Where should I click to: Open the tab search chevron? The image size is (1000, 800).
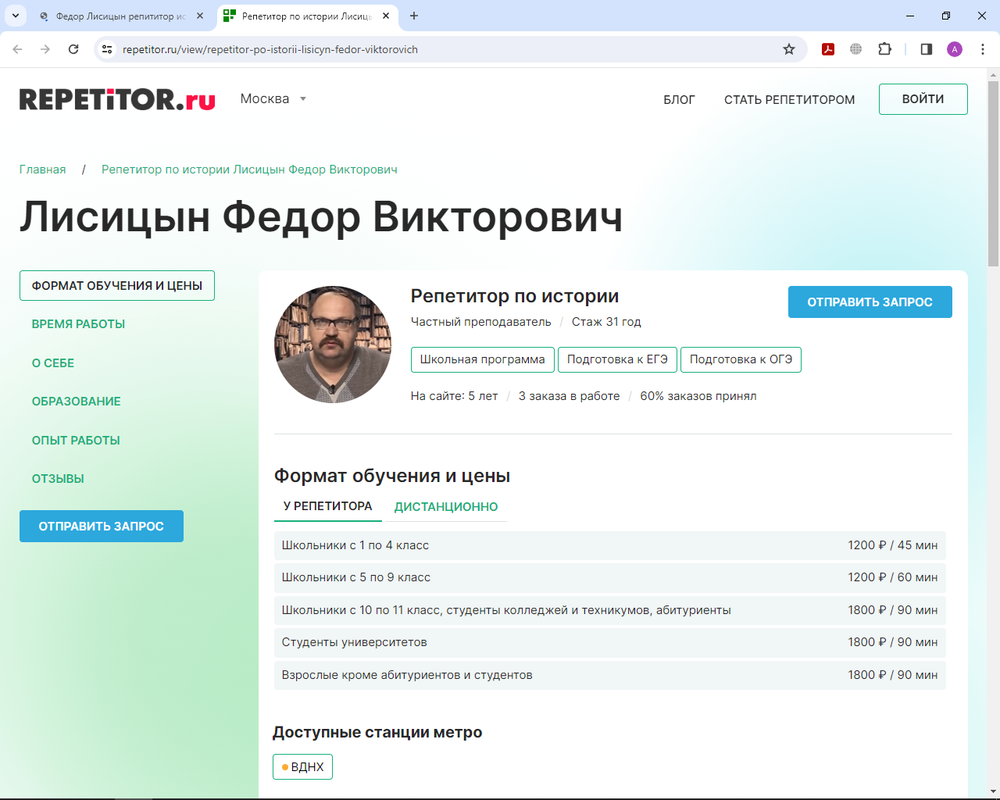point(15,16)
